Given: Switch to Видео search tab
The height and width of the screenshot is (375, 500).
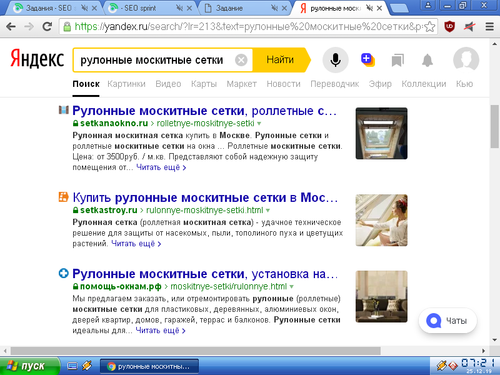Looking at the screenshot, I should coord(168,84).
